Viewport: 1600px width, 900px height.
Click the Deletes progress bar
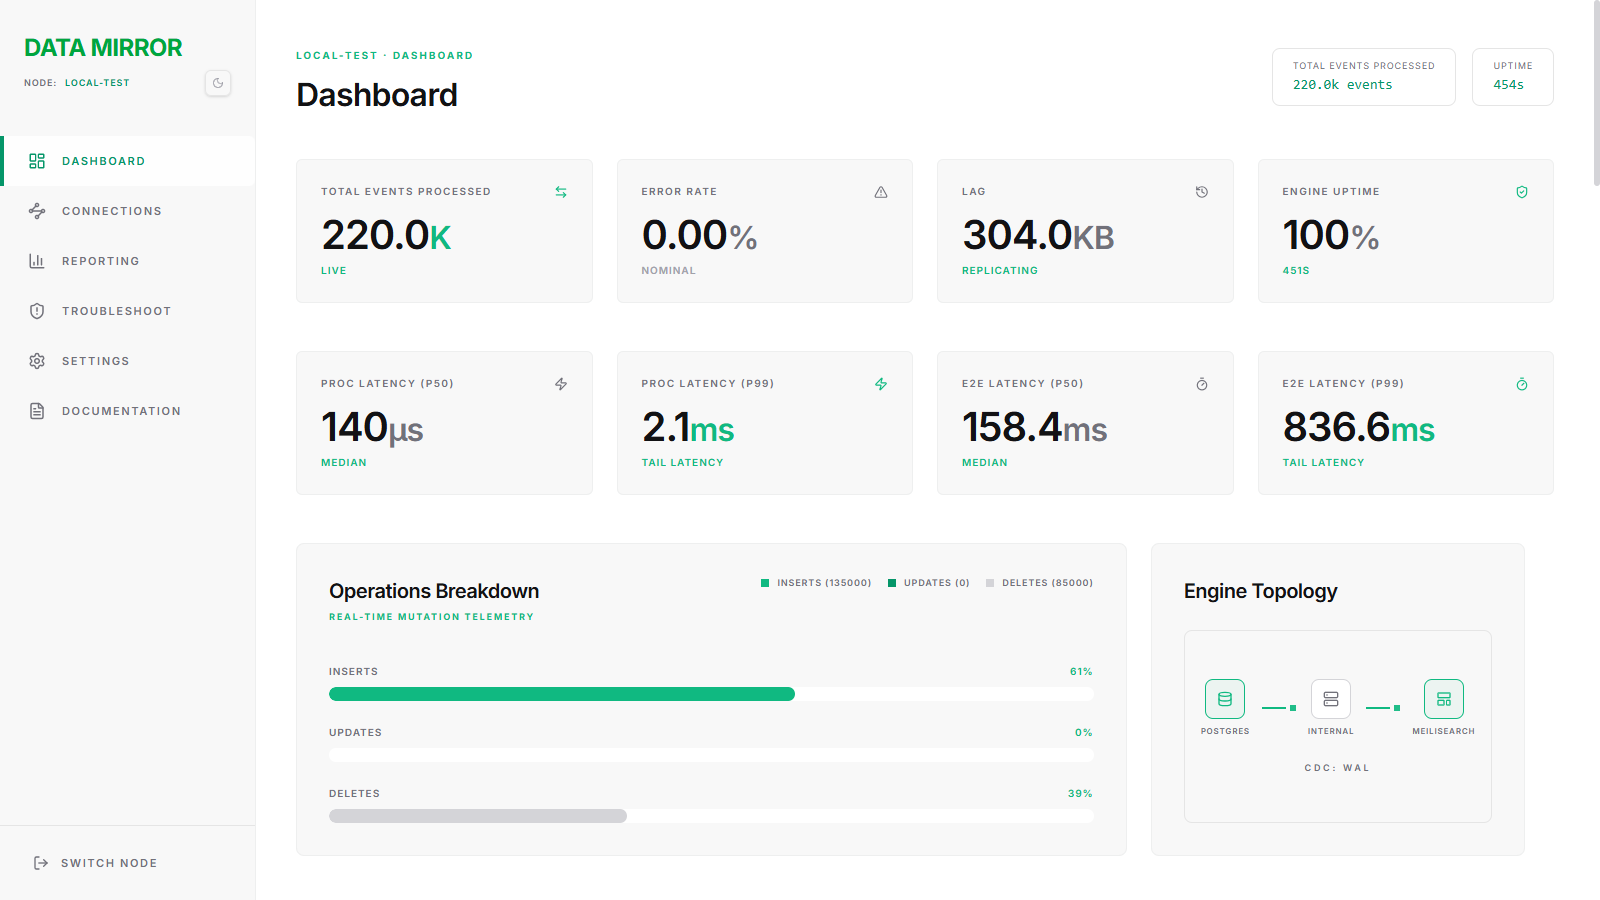[711, 816]
